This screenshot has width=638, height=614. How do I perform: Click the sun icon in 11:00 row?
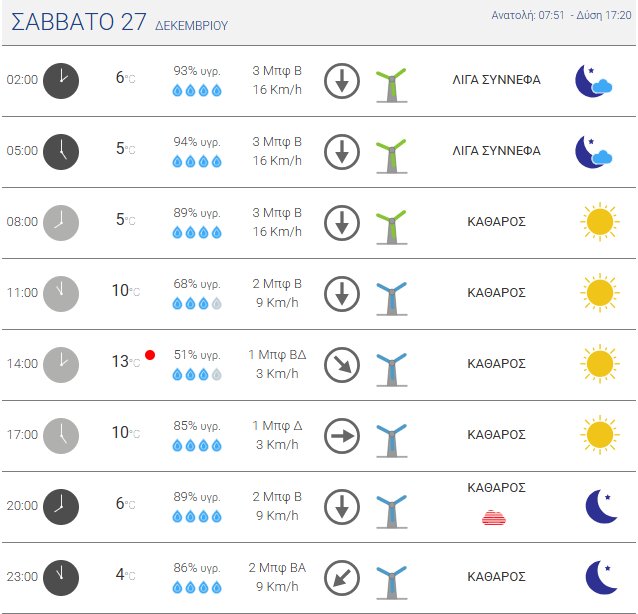[598, 292]
